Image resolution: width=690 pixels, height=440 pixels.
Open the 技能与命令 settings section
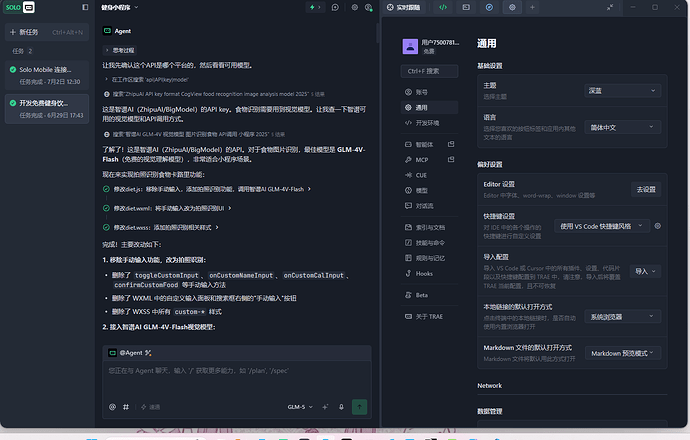(429, 243)
